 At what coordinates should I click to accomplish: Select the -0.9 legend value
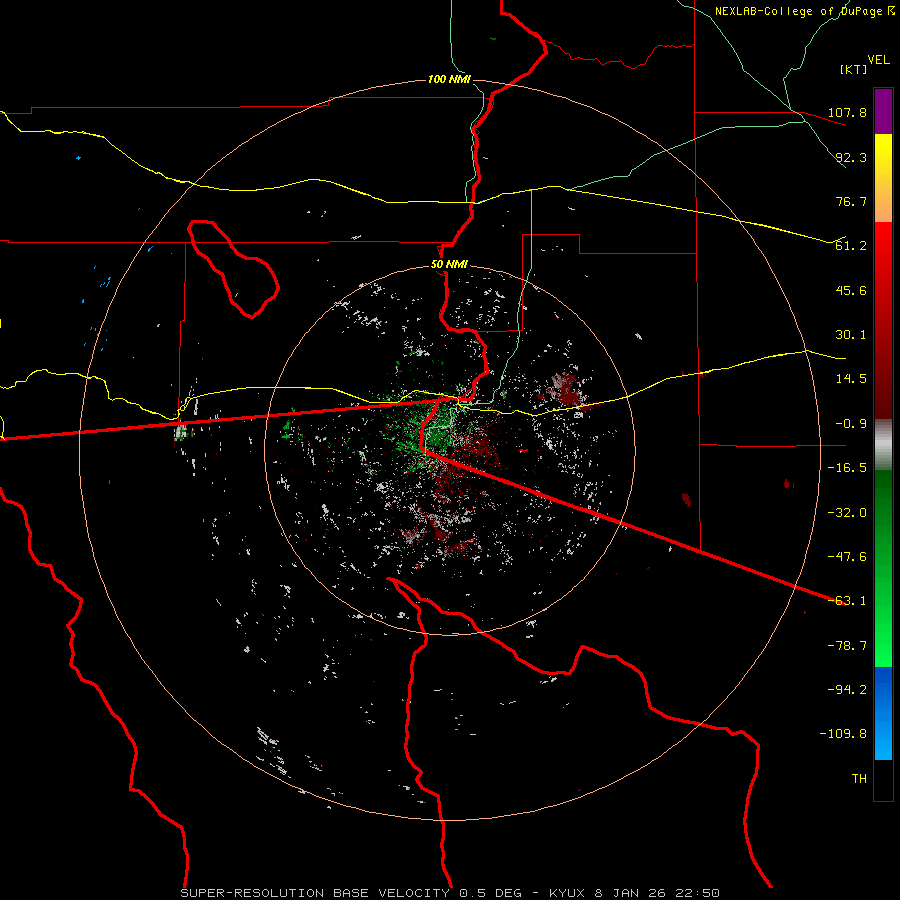click(x=851, y=424)
